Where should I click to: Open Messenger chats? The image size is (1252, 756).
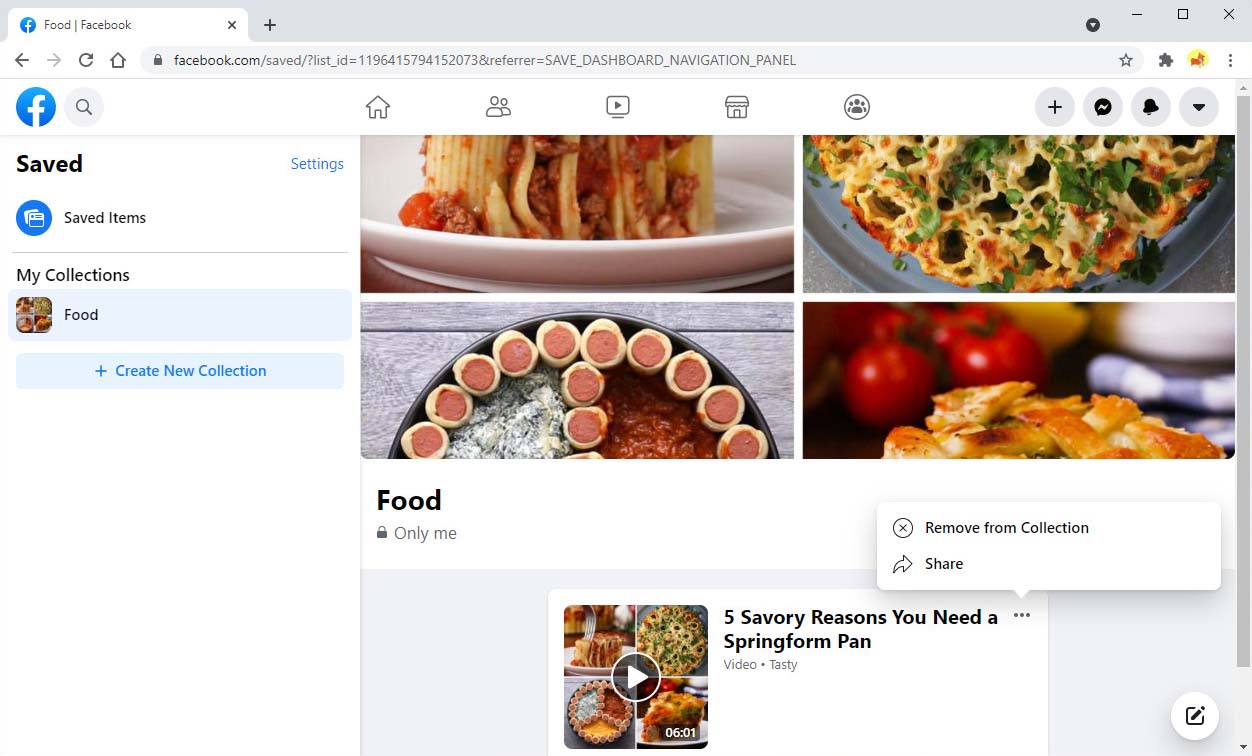coord(1102,107)
